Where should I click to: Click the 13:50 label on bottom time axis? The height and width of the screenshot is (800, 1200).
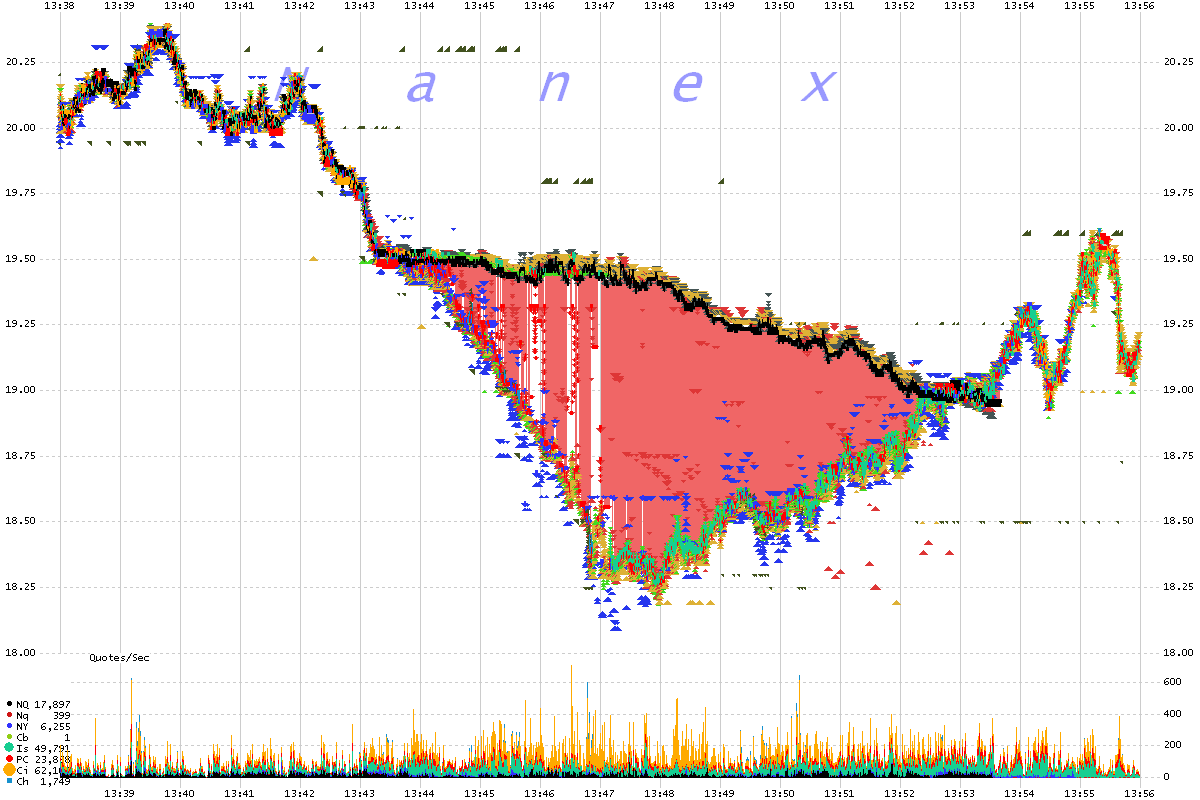(x=779, y=793)
